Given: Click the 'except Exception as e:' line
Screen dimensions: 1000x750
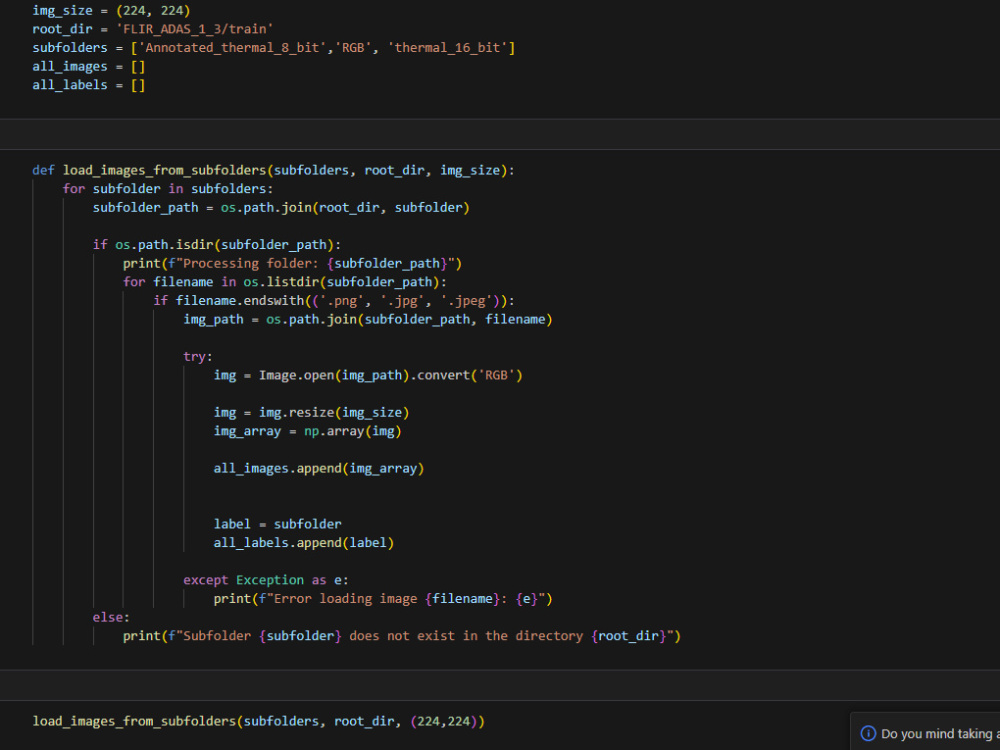Looking at the screenshot, I should pyautogui.click(x=266, y=580).
